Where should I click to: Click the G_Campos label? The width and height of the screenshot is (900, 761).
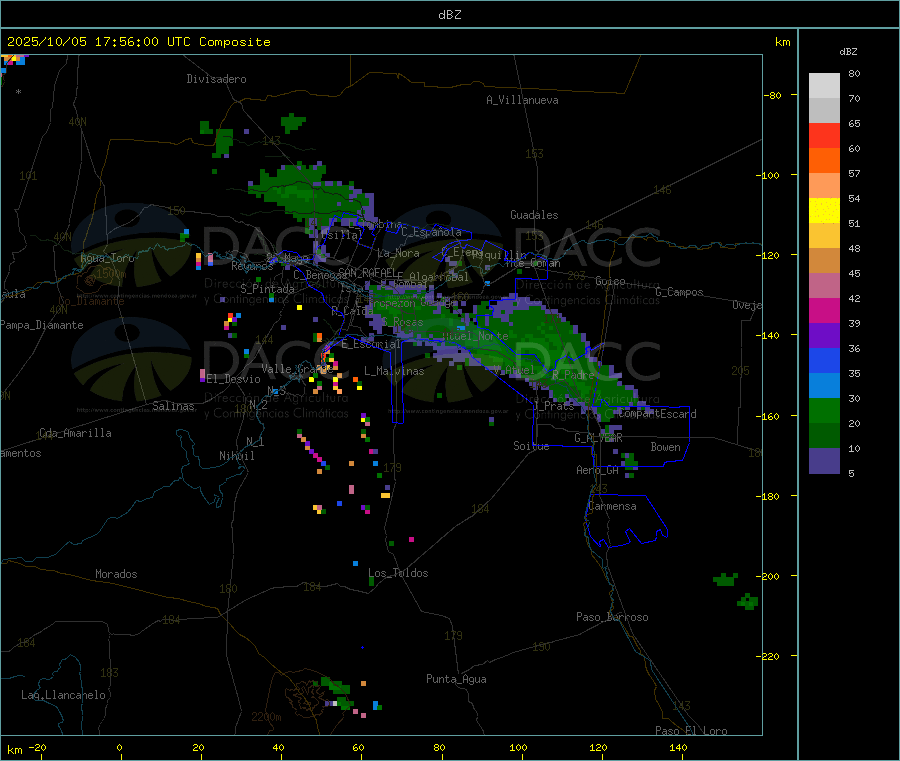tap(680, 292)
